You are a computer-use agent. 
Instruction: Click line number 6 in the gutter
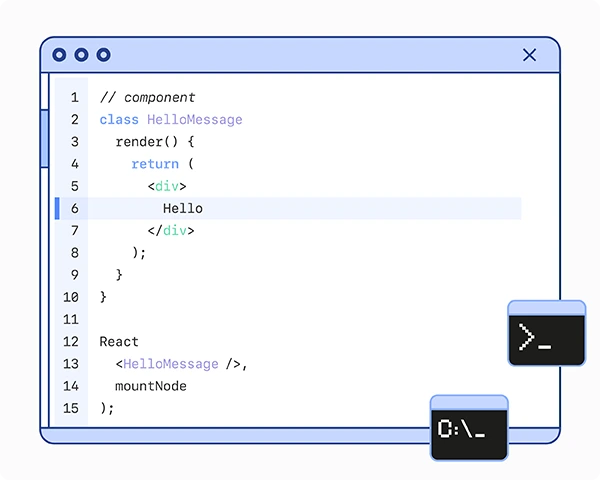point(75,209)
